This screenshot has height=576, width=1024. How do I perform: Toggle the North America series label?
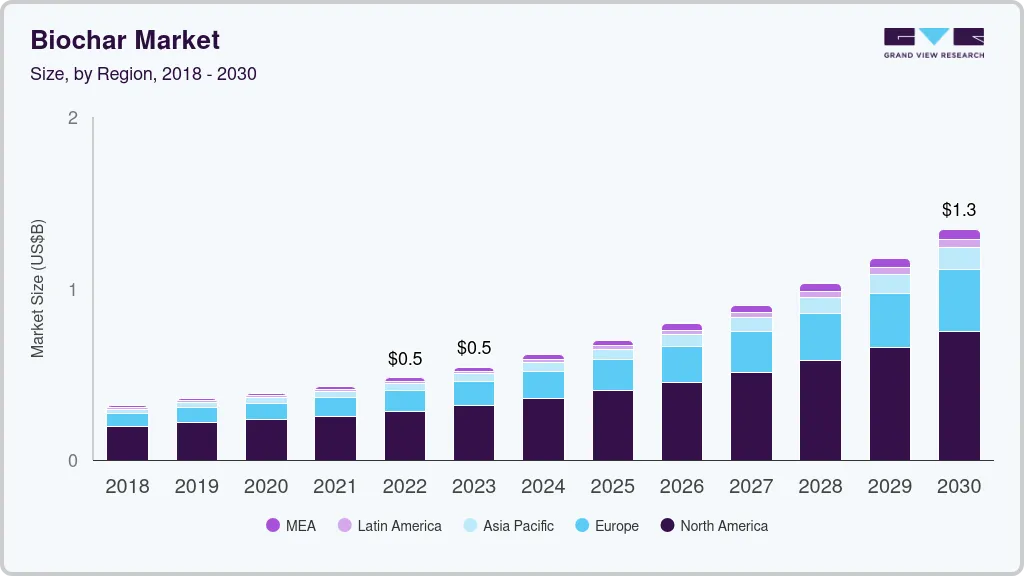point(724,525)
